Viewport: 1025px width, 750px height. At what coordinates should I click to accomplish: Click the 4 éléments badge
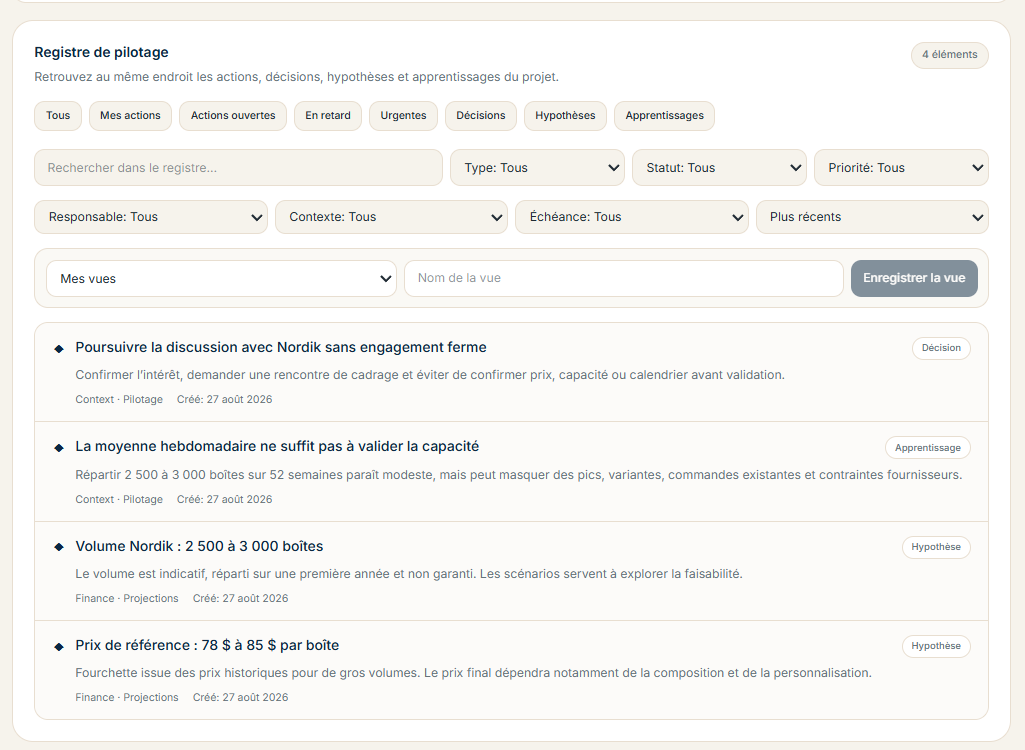(949, 55)
